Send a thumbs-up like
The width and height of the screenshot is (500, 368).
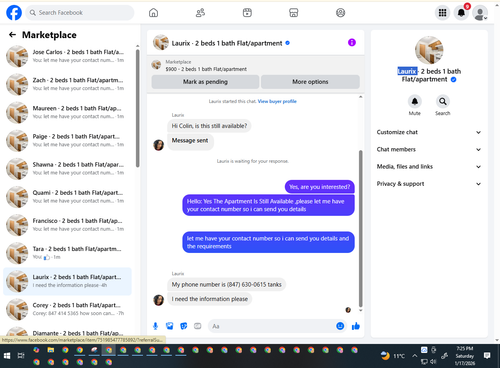(x=356, y=326)
